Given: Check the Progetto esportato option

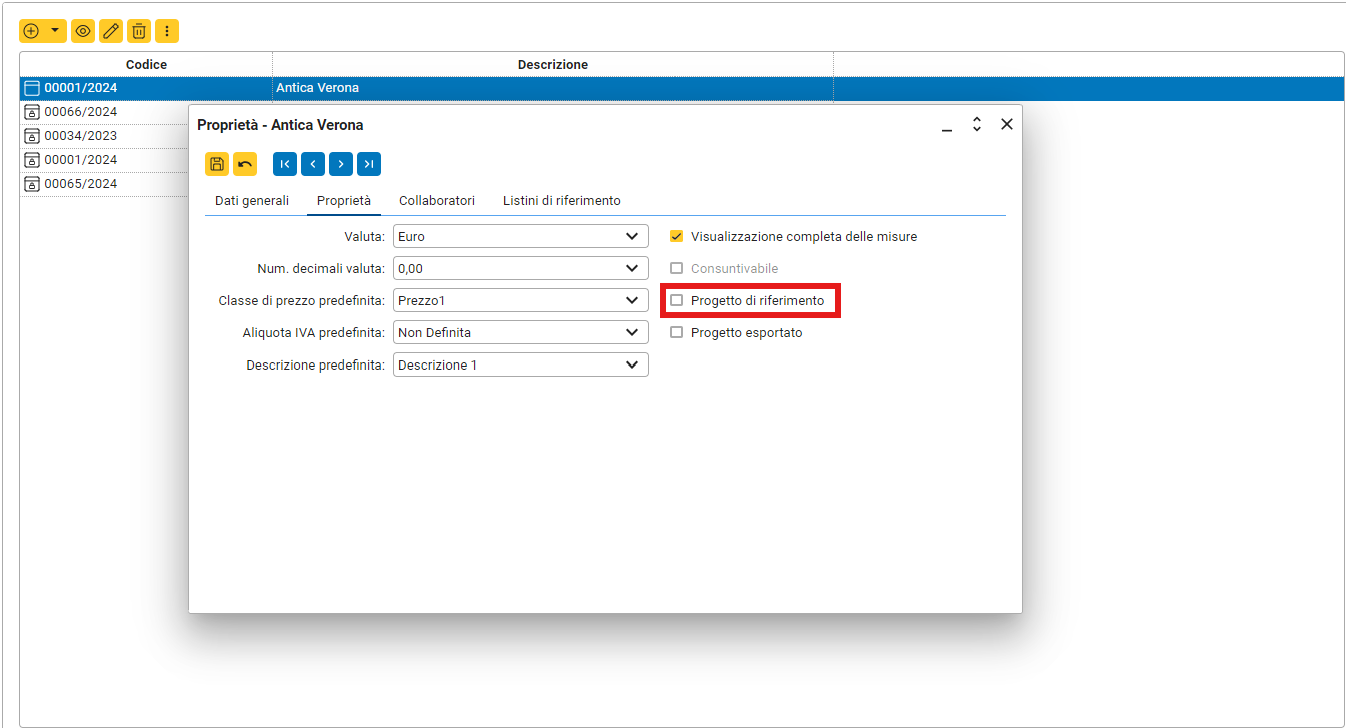Looking at the screenshot, I should (677, 333).
